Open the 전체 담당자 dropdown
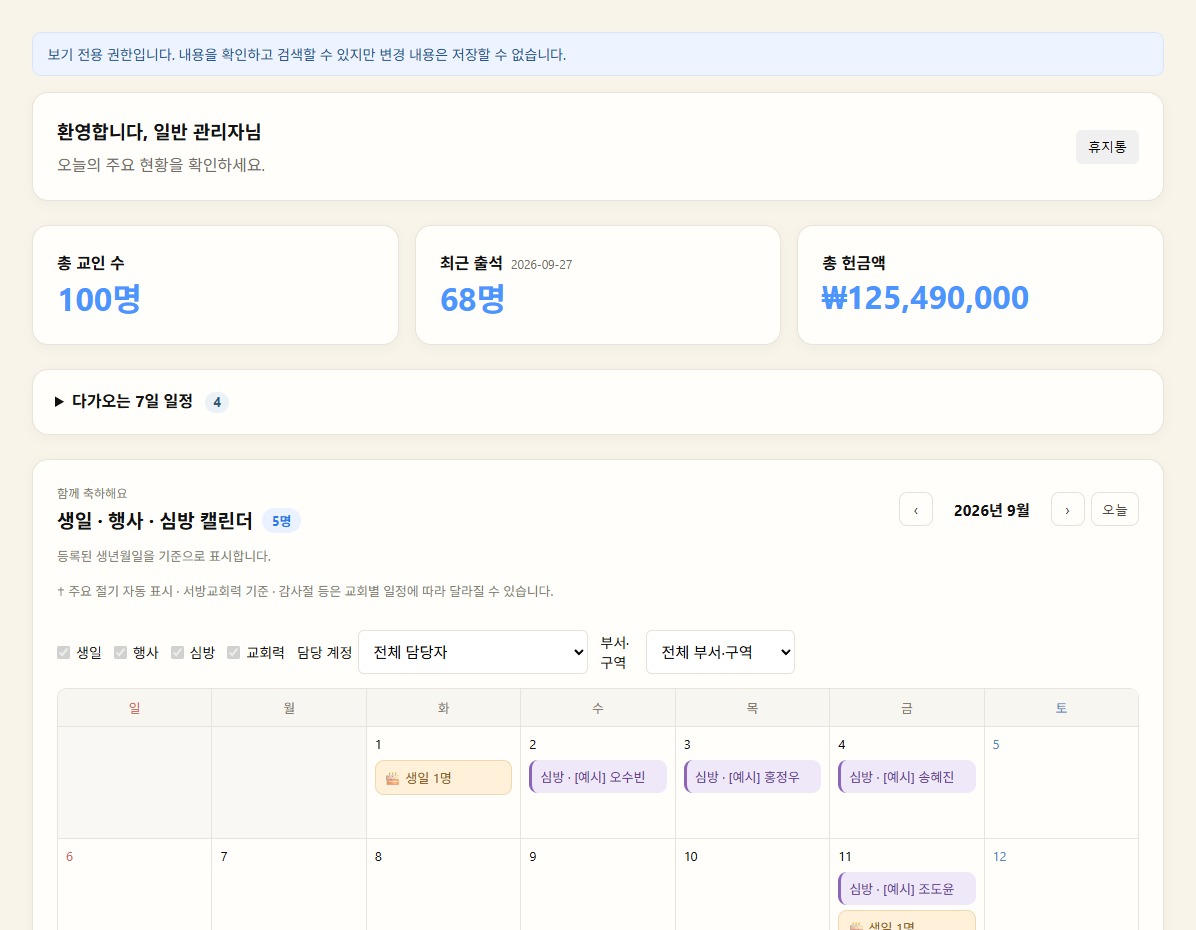 [473, 652]
